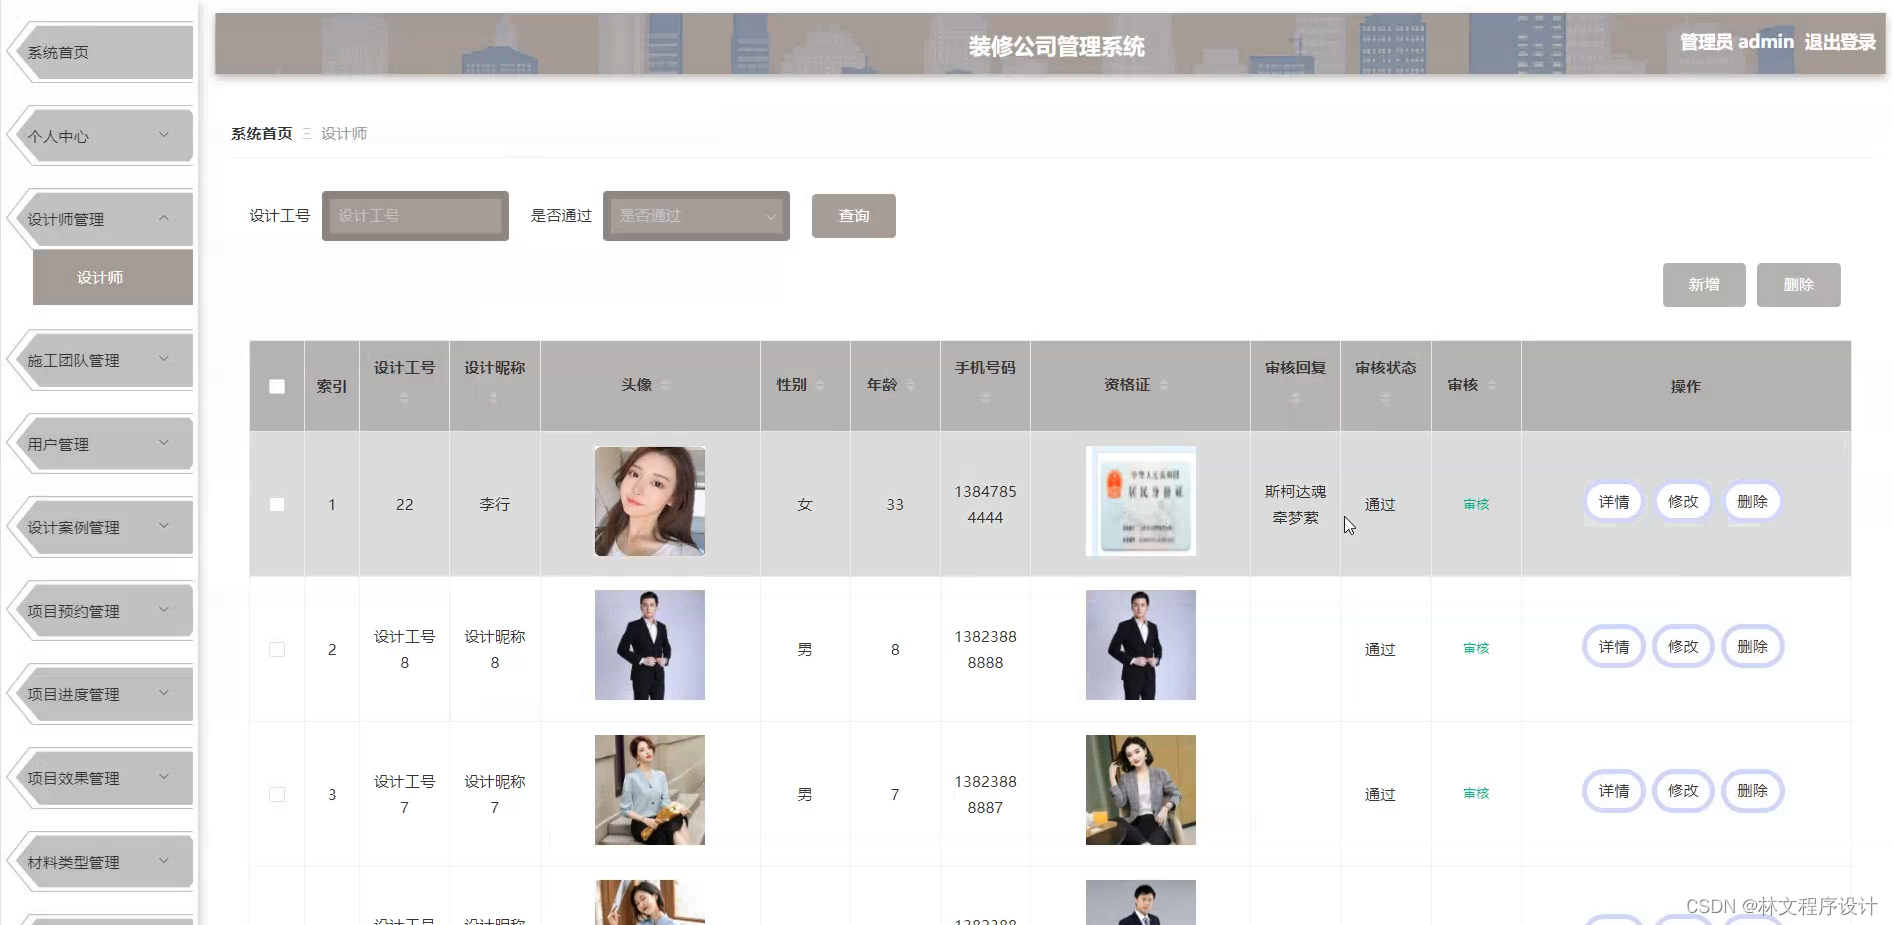Click 管理员 admin in header
Screen dimensions: 1893x925
coord(1737,42)
